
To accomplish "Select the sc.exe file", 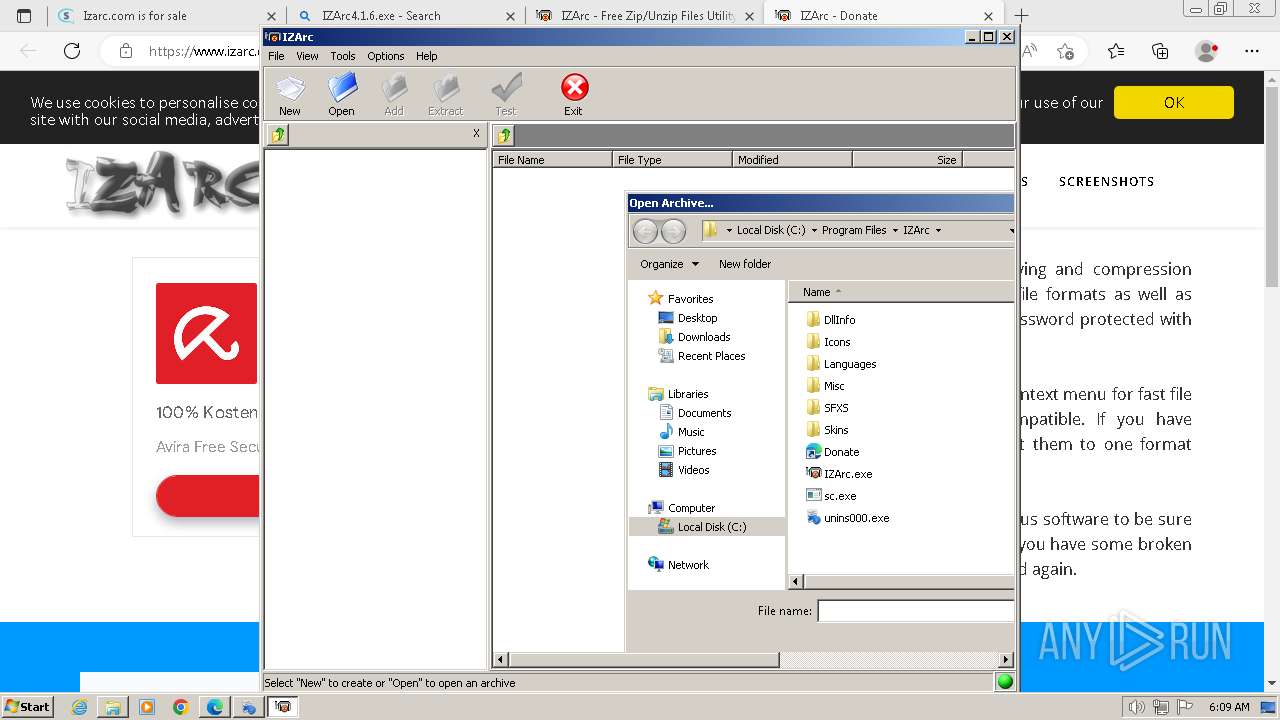I will [x=831, y=496].
